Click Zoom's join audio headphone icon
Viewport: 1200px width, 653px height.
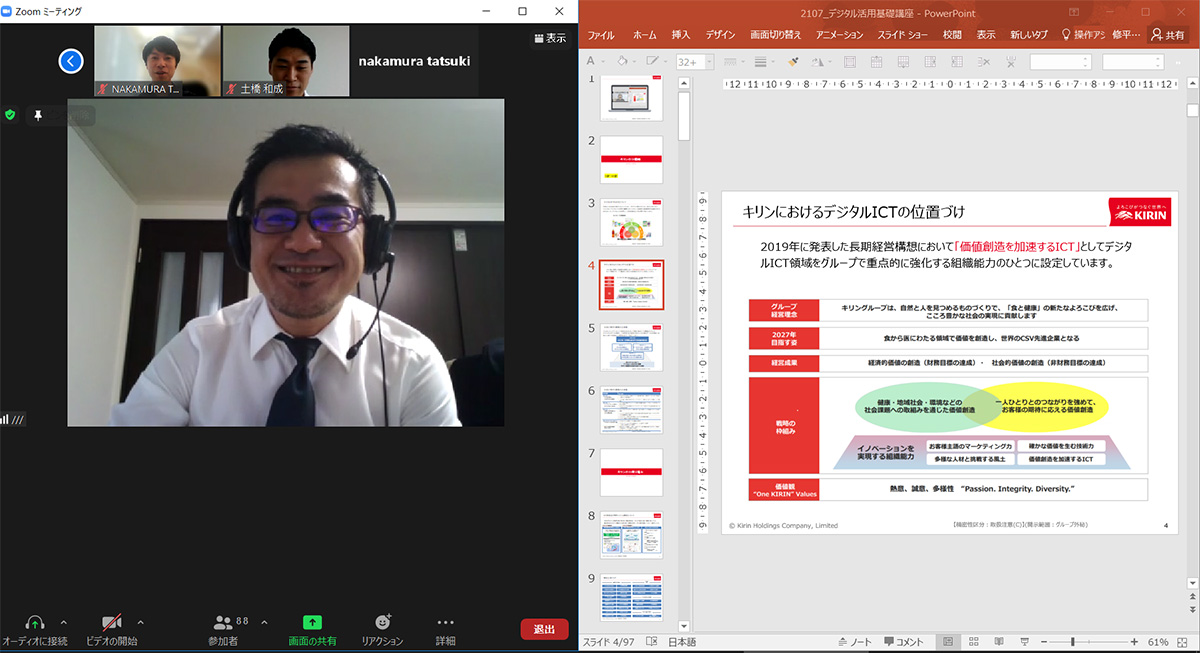tap(35, 622)
